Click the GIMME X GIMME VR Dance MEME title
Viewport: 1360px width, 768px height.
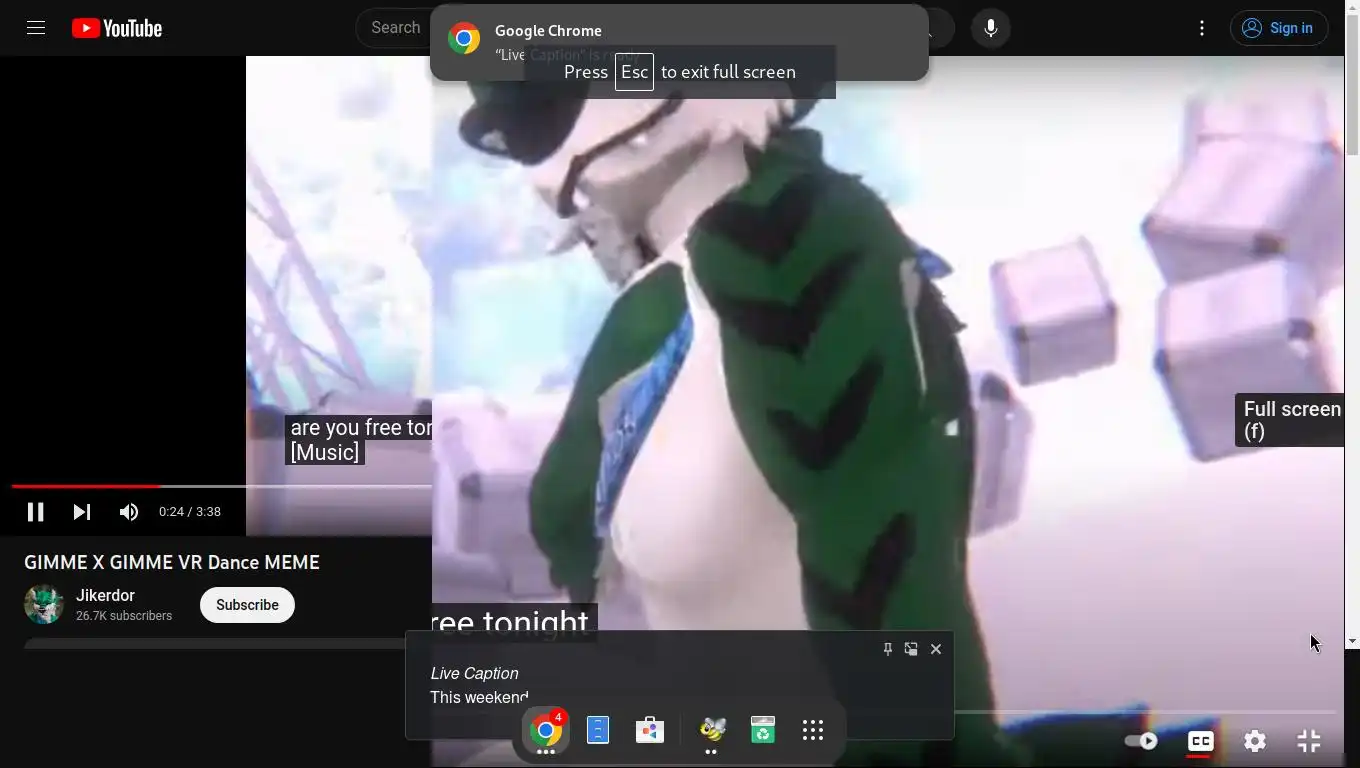(172, 562)
